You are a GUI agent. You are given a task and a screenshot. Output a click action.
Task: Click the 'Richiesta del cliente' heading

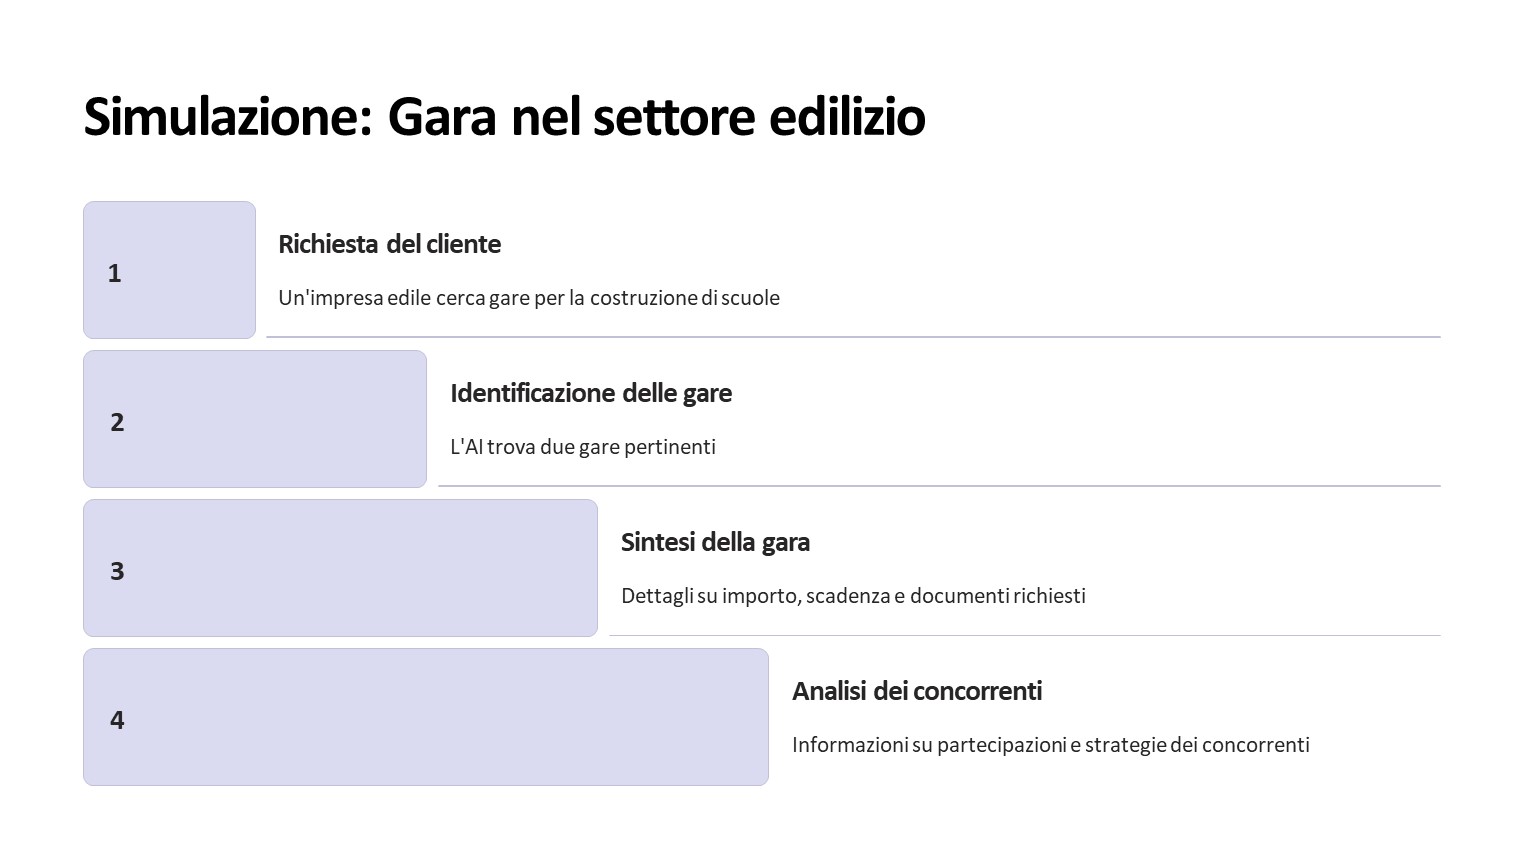coord(390,244)
